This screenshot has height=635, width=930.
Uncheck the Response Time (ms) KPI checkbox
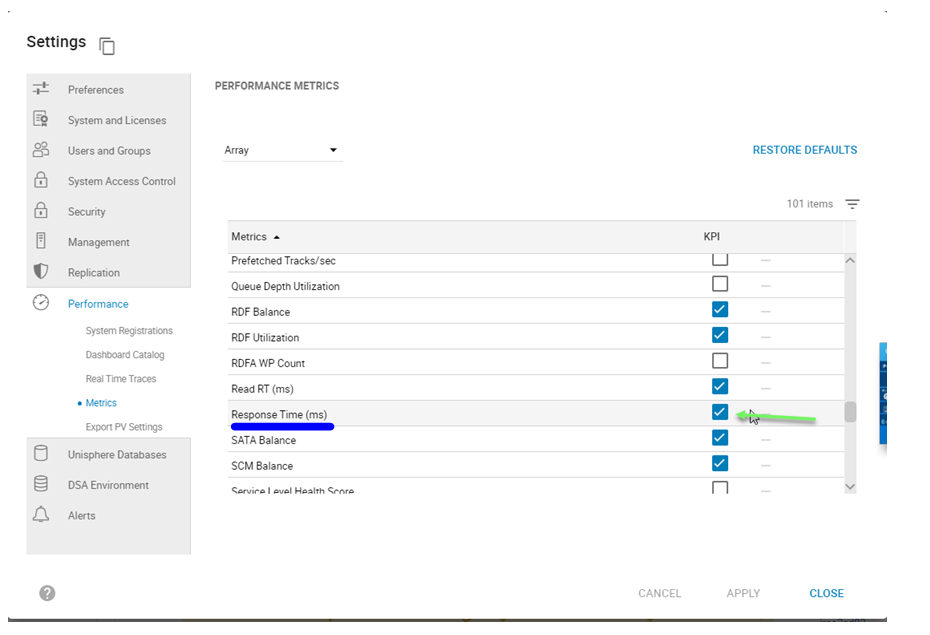720,412
